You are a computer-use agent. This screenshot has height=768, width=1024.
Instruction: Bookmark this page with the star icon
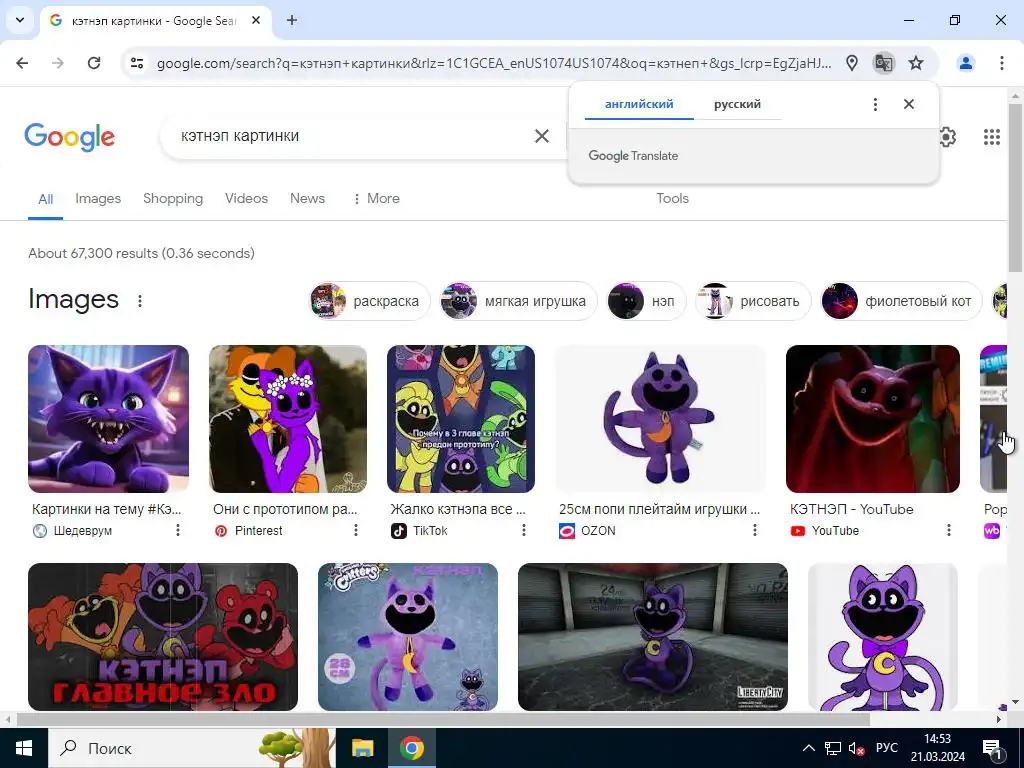916,63
